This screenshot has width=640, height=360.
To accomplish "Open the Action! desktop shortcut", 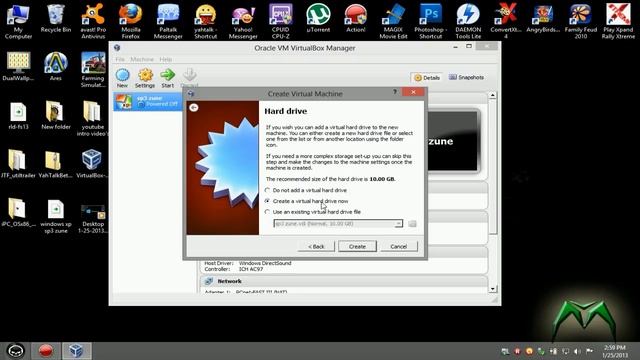I will coord(356,18).
